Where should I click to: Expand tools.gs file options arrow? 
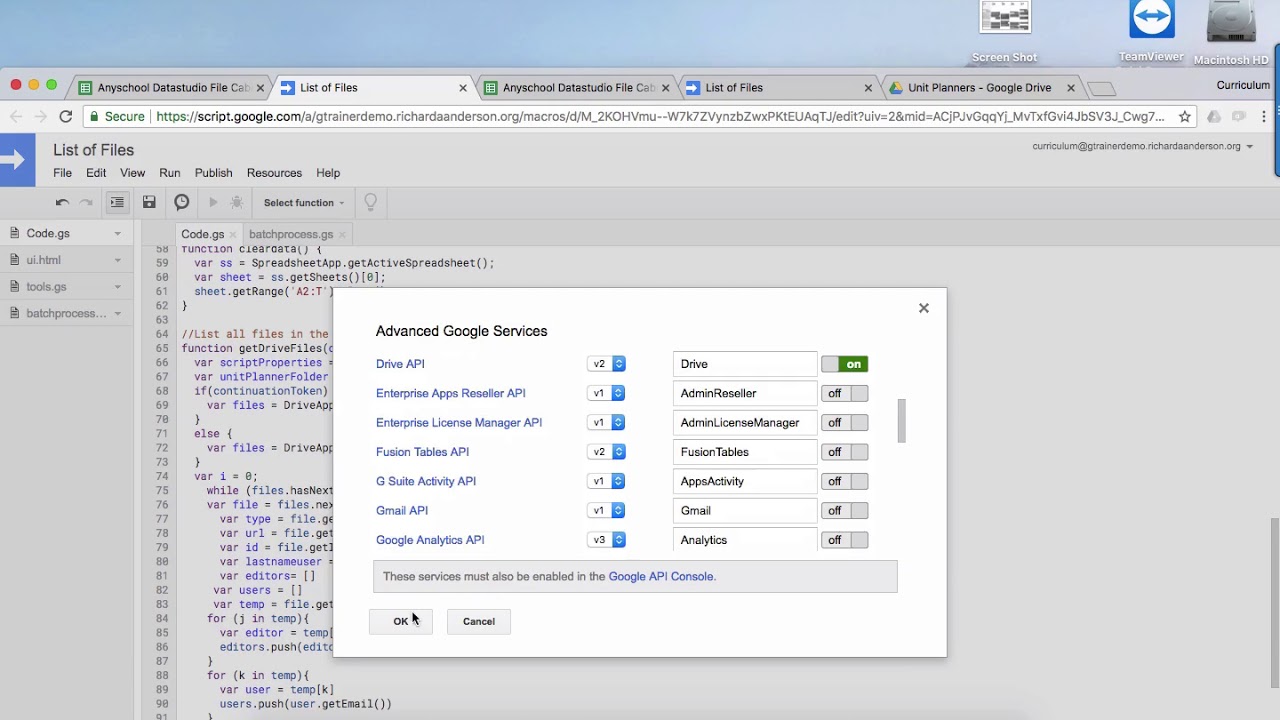point(117,287)
